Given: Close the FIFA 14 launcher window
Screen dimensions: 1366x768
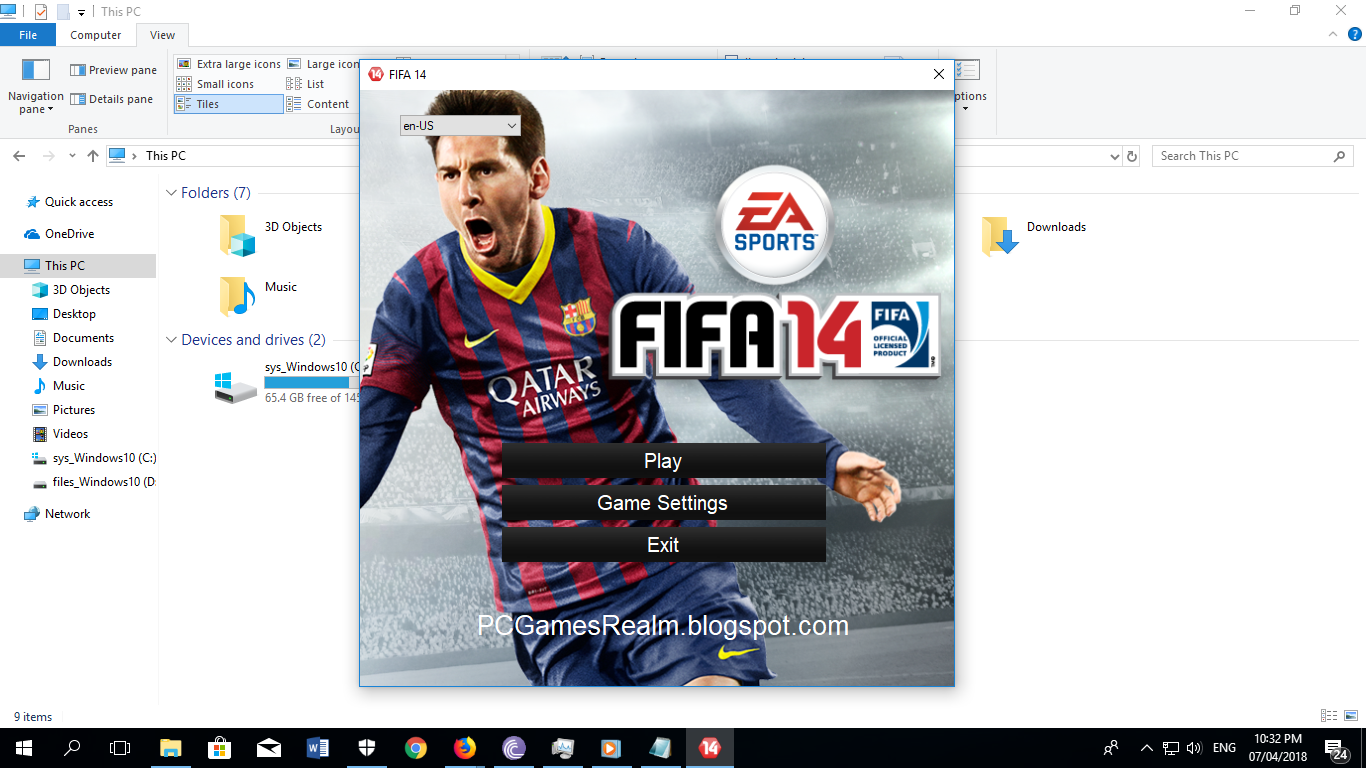Looking at the screenshot, I should point(938,74).
